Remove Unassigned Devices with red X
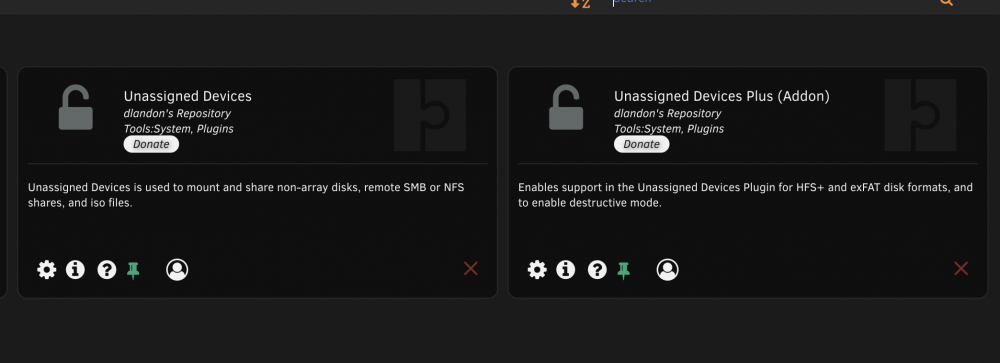This screenshot has width=1000, height=363. click(471, 269)
